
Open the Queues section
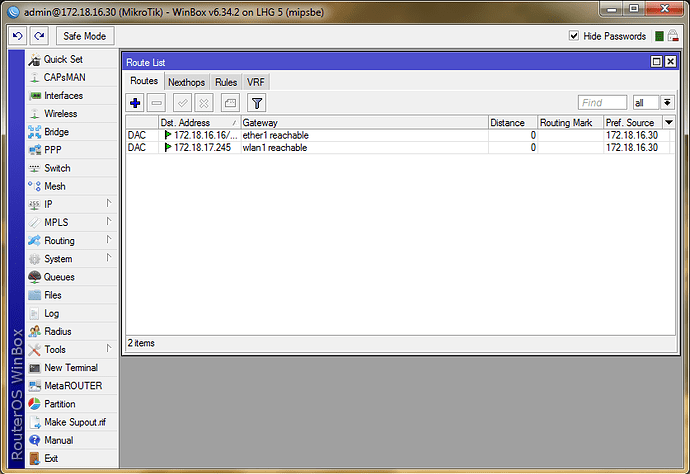58,277
